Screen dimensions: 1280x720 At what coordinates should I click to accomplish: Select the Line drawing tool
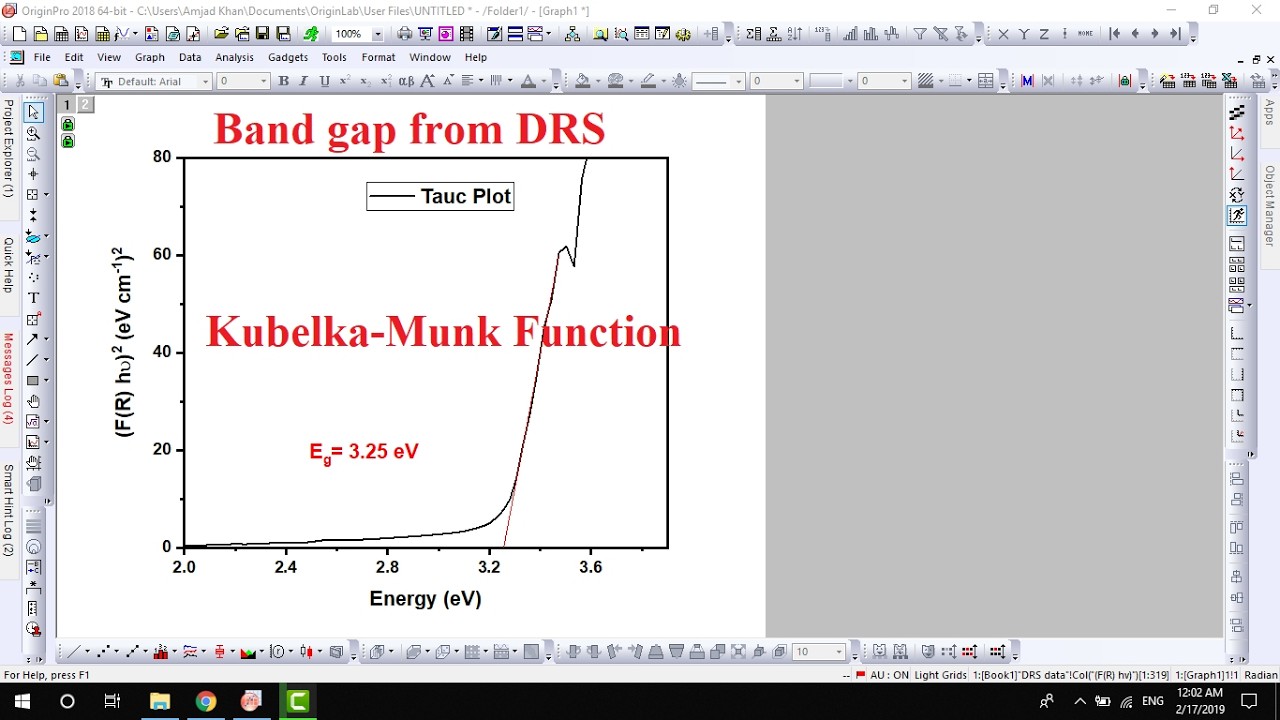click(x=33, y=359)
